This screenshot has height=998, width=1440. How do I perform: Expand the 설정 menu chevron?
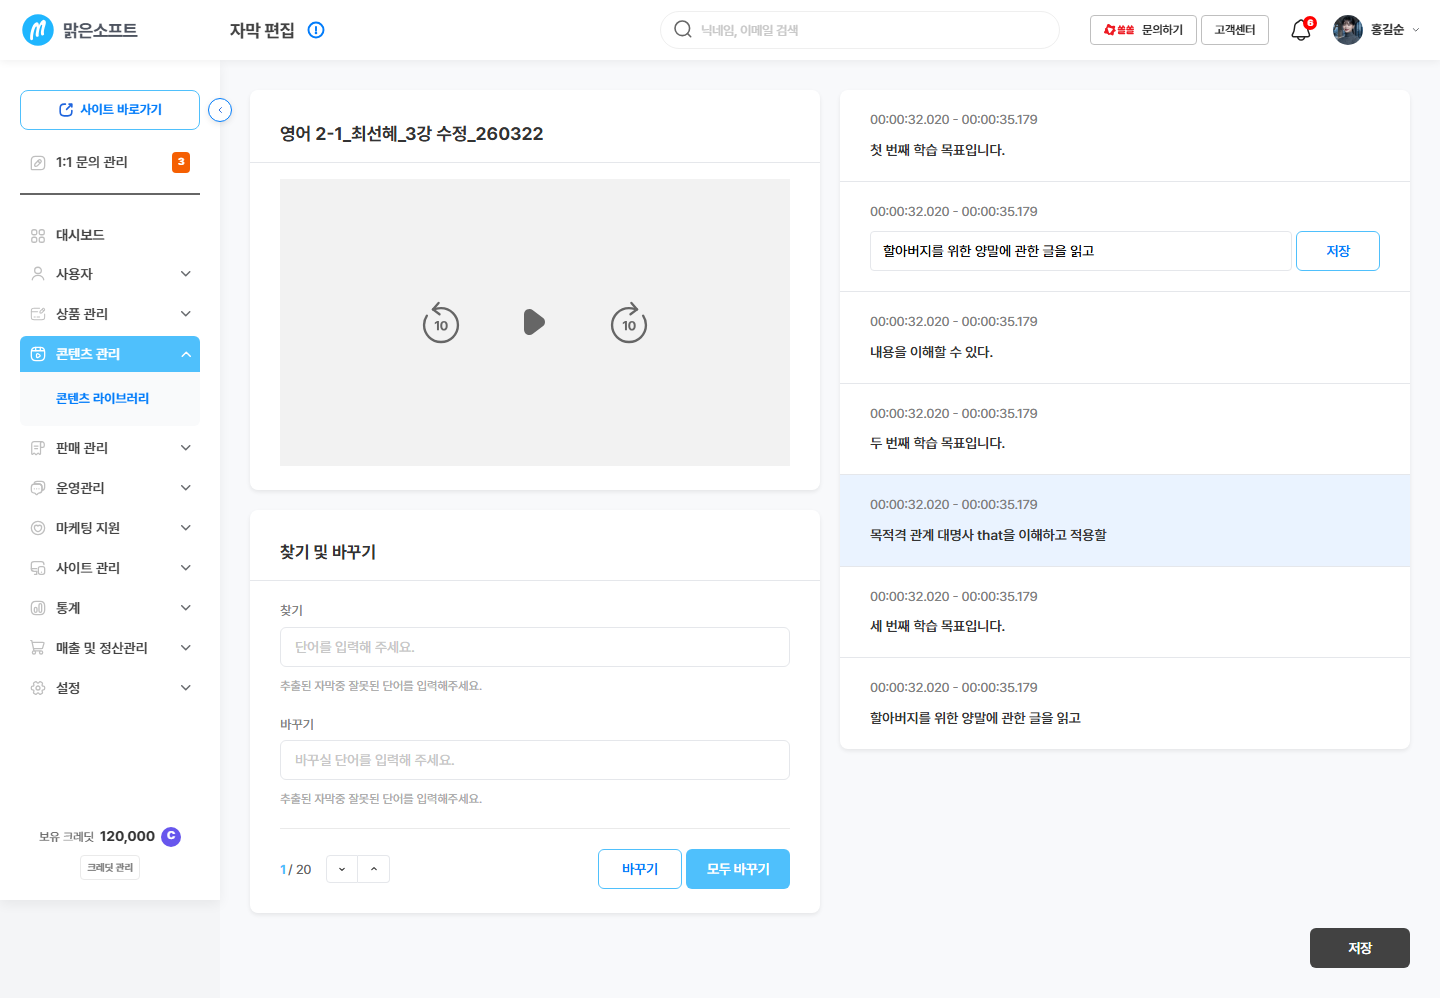click(186, 688)
